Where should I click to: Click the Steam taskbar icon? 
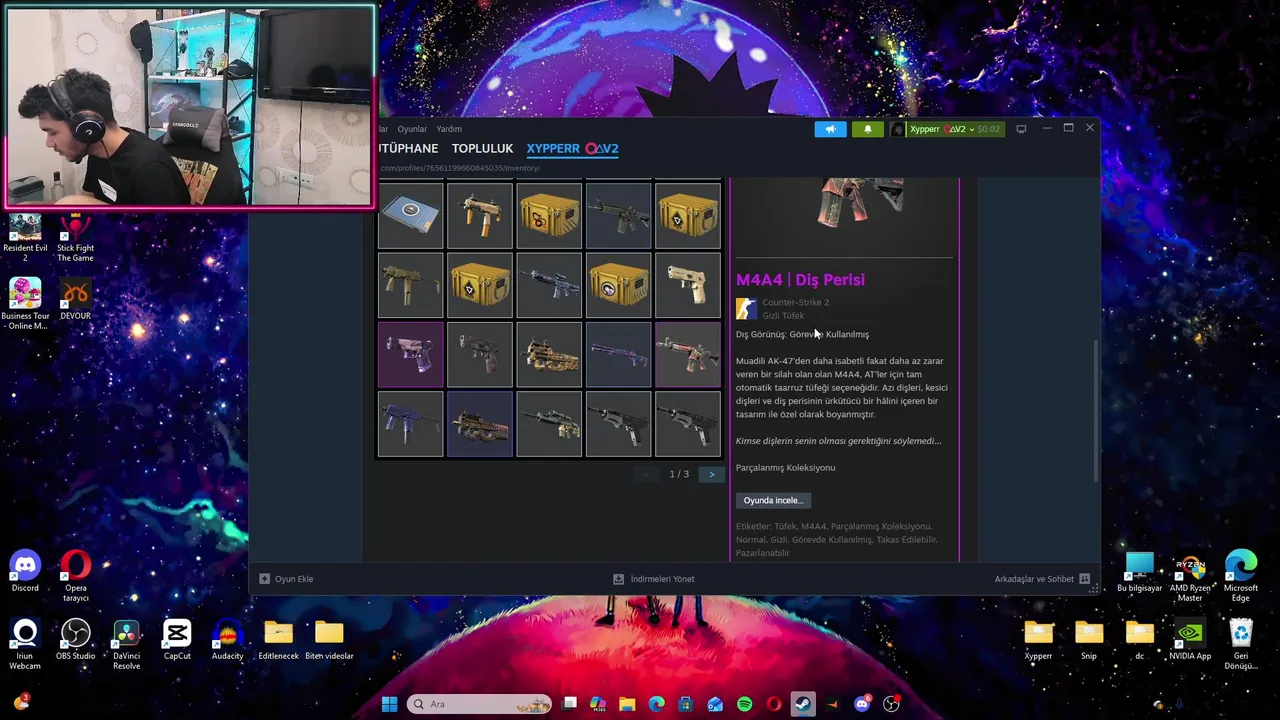tap(803, 704)
